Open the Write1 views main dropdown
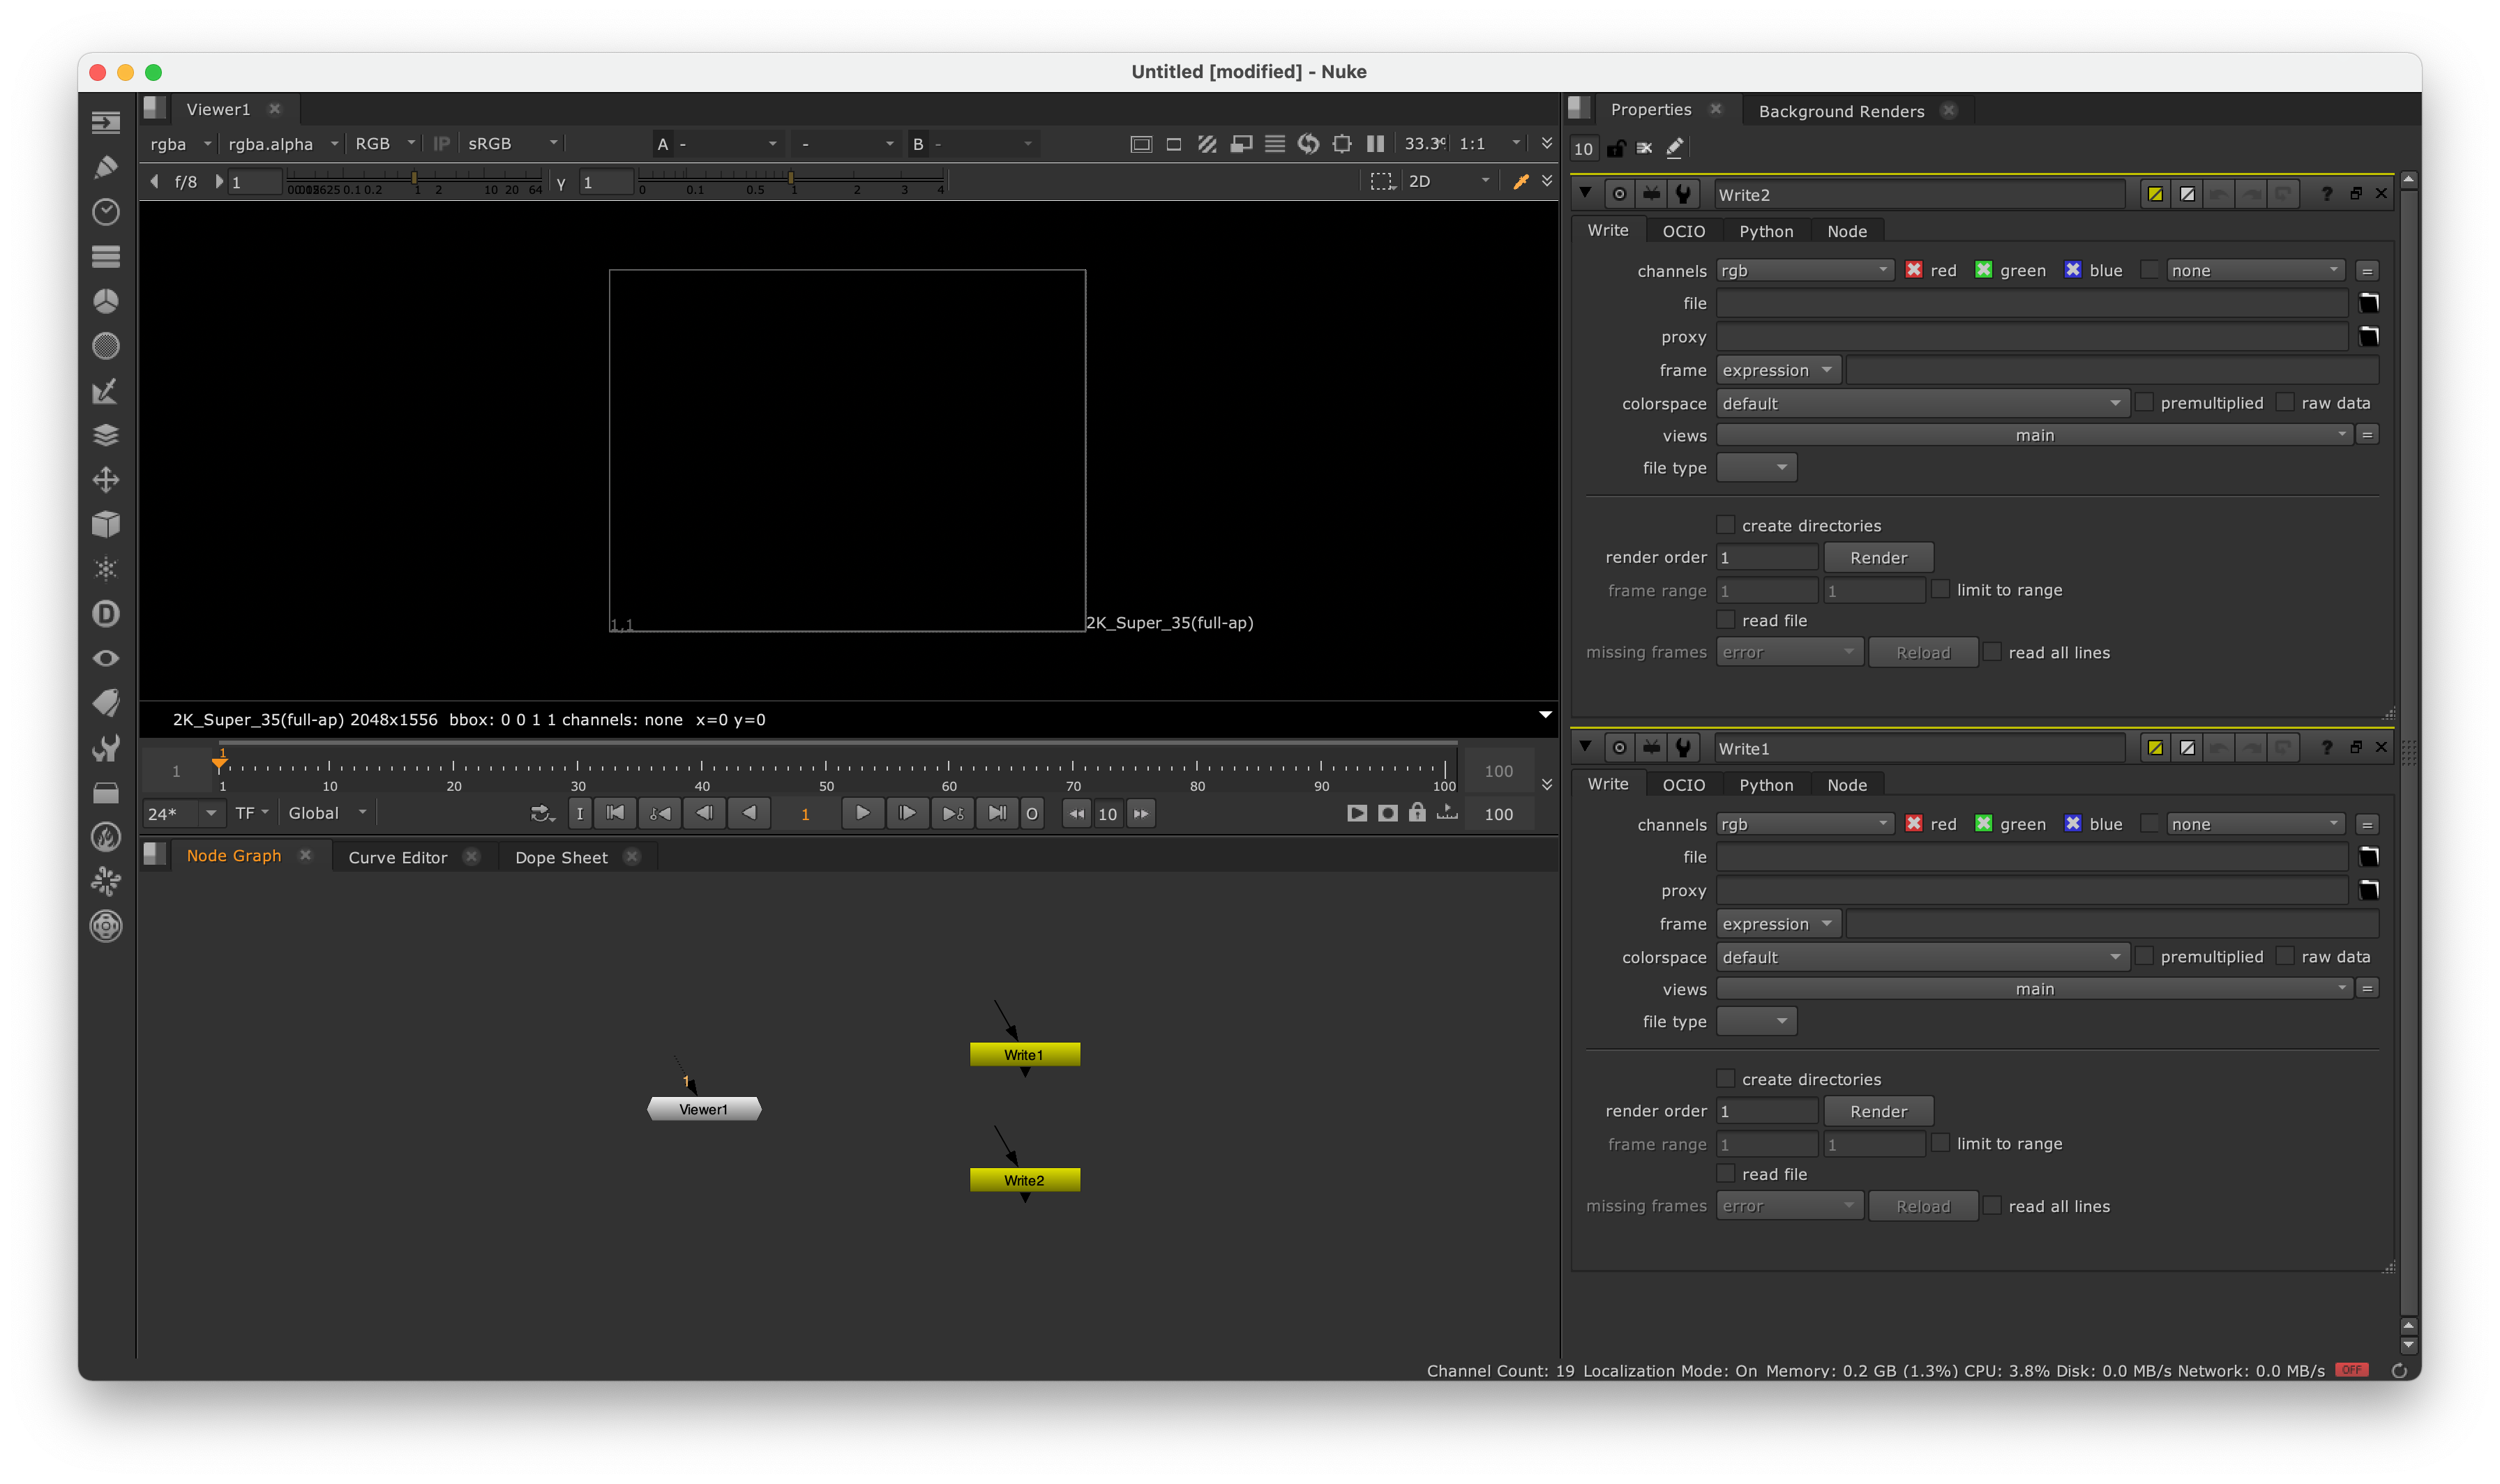Screen dimensions: 2500x1484 coord(2034,989)
